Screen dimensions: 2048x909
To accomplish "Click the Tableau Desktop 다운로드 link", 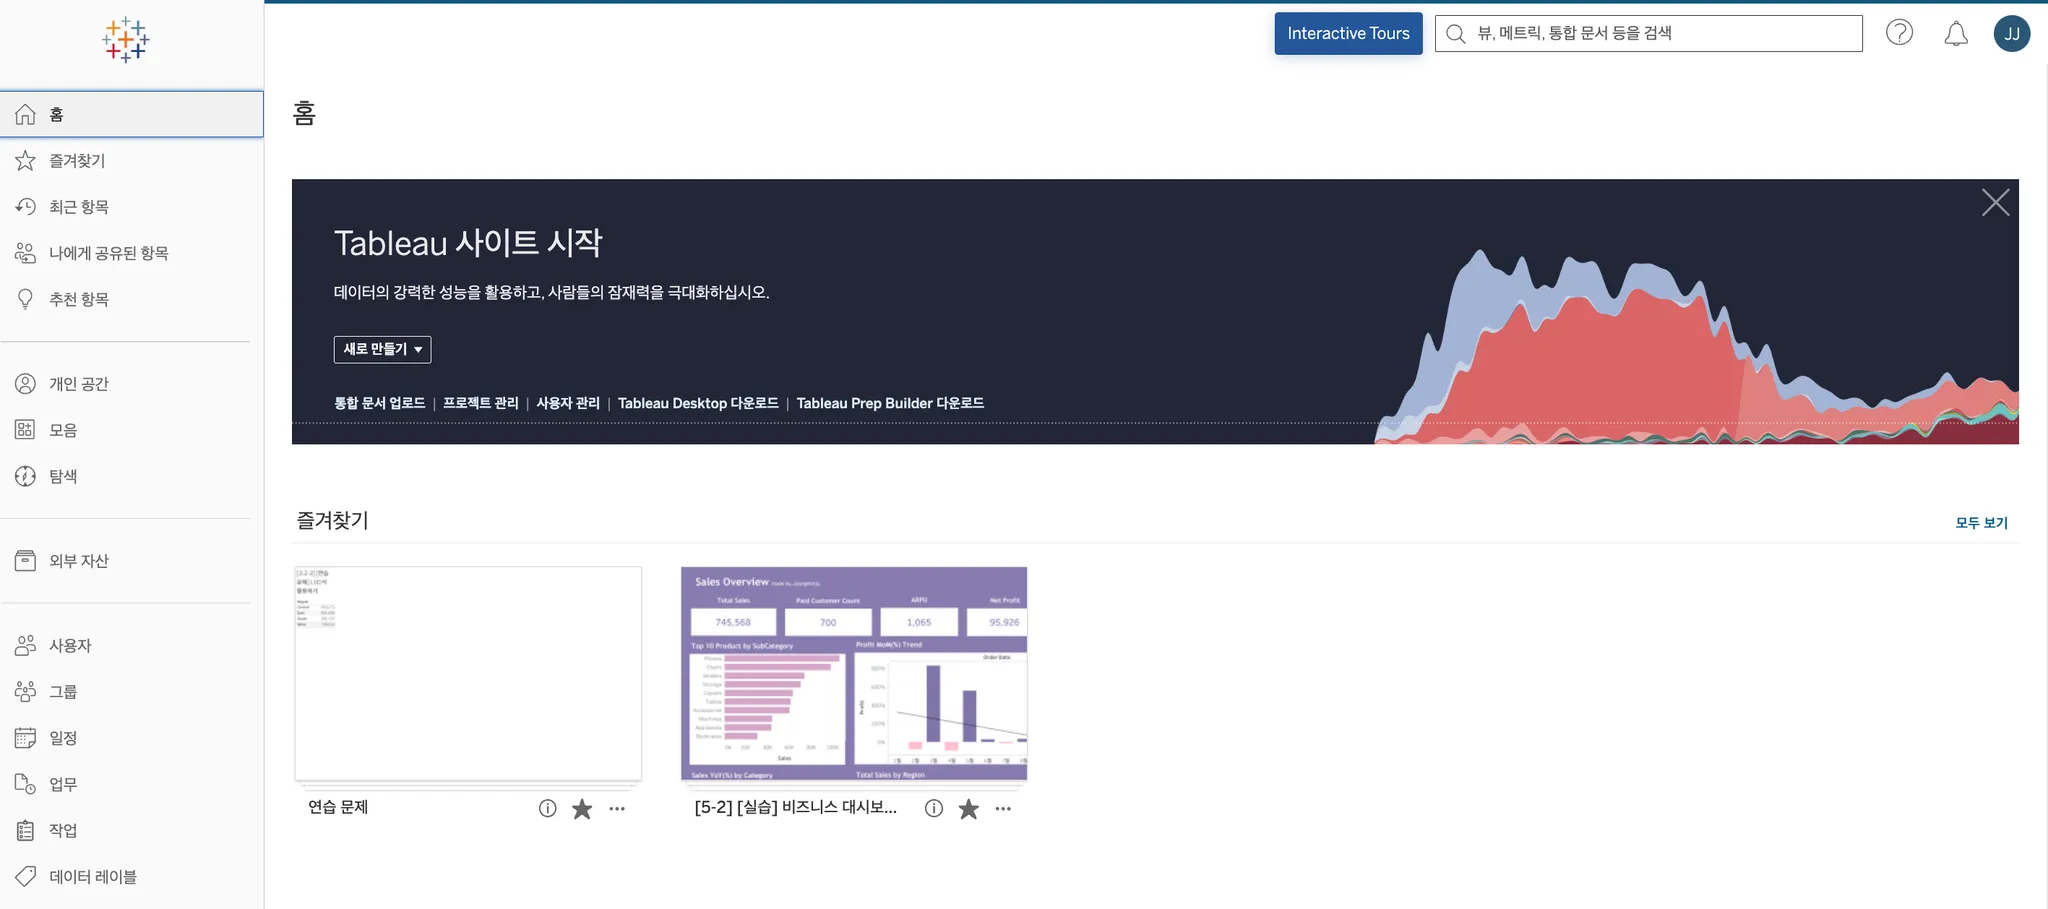I will 698,403.
